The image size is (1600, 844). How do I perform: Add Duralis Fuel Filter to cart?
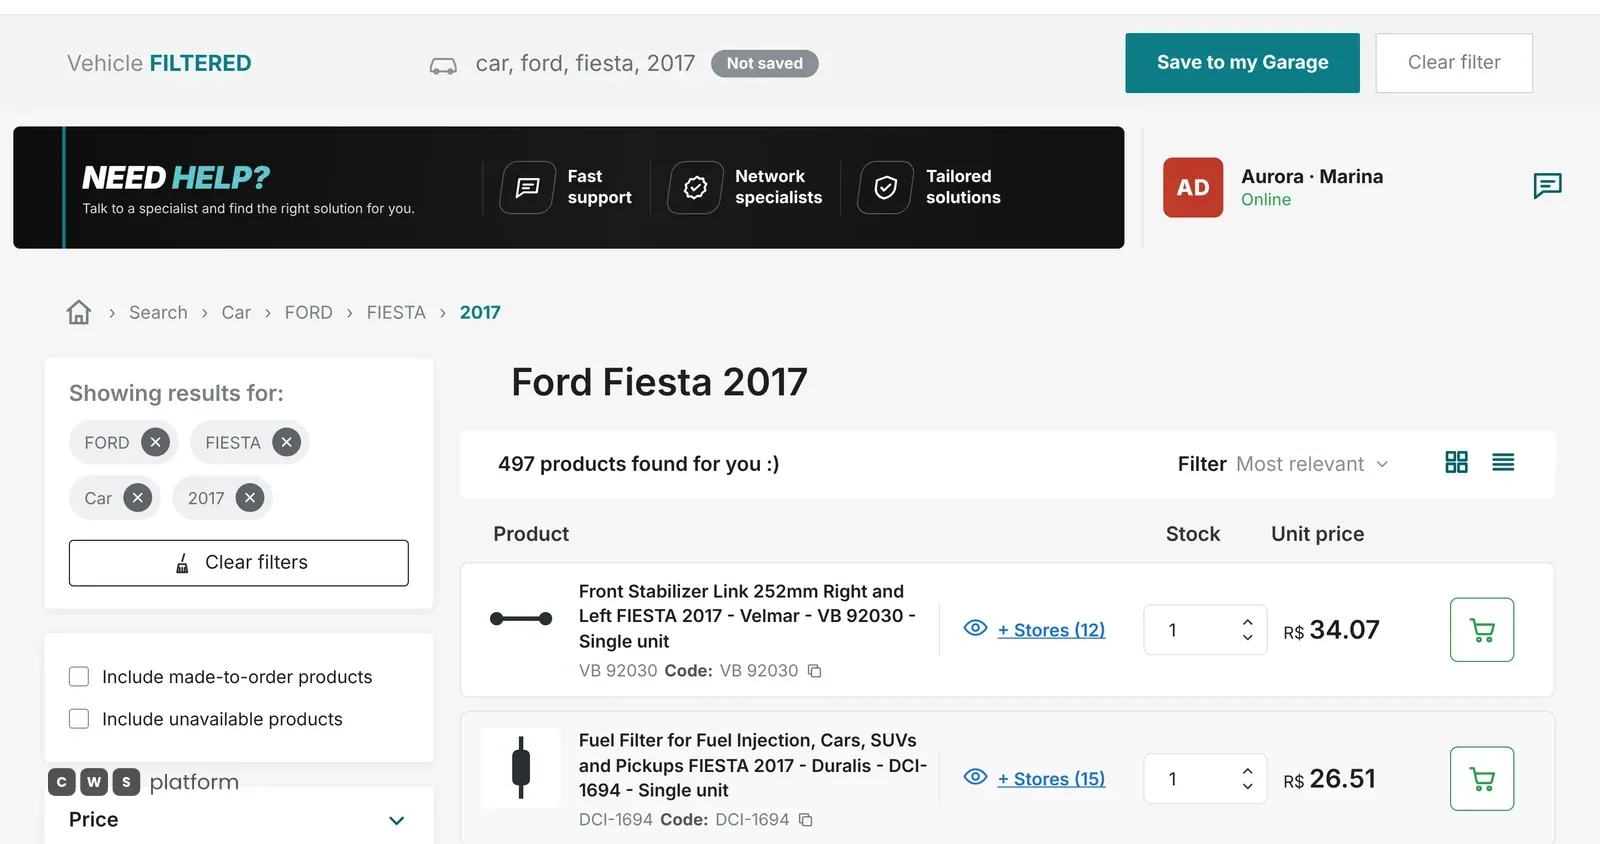tap(1482, 779)
